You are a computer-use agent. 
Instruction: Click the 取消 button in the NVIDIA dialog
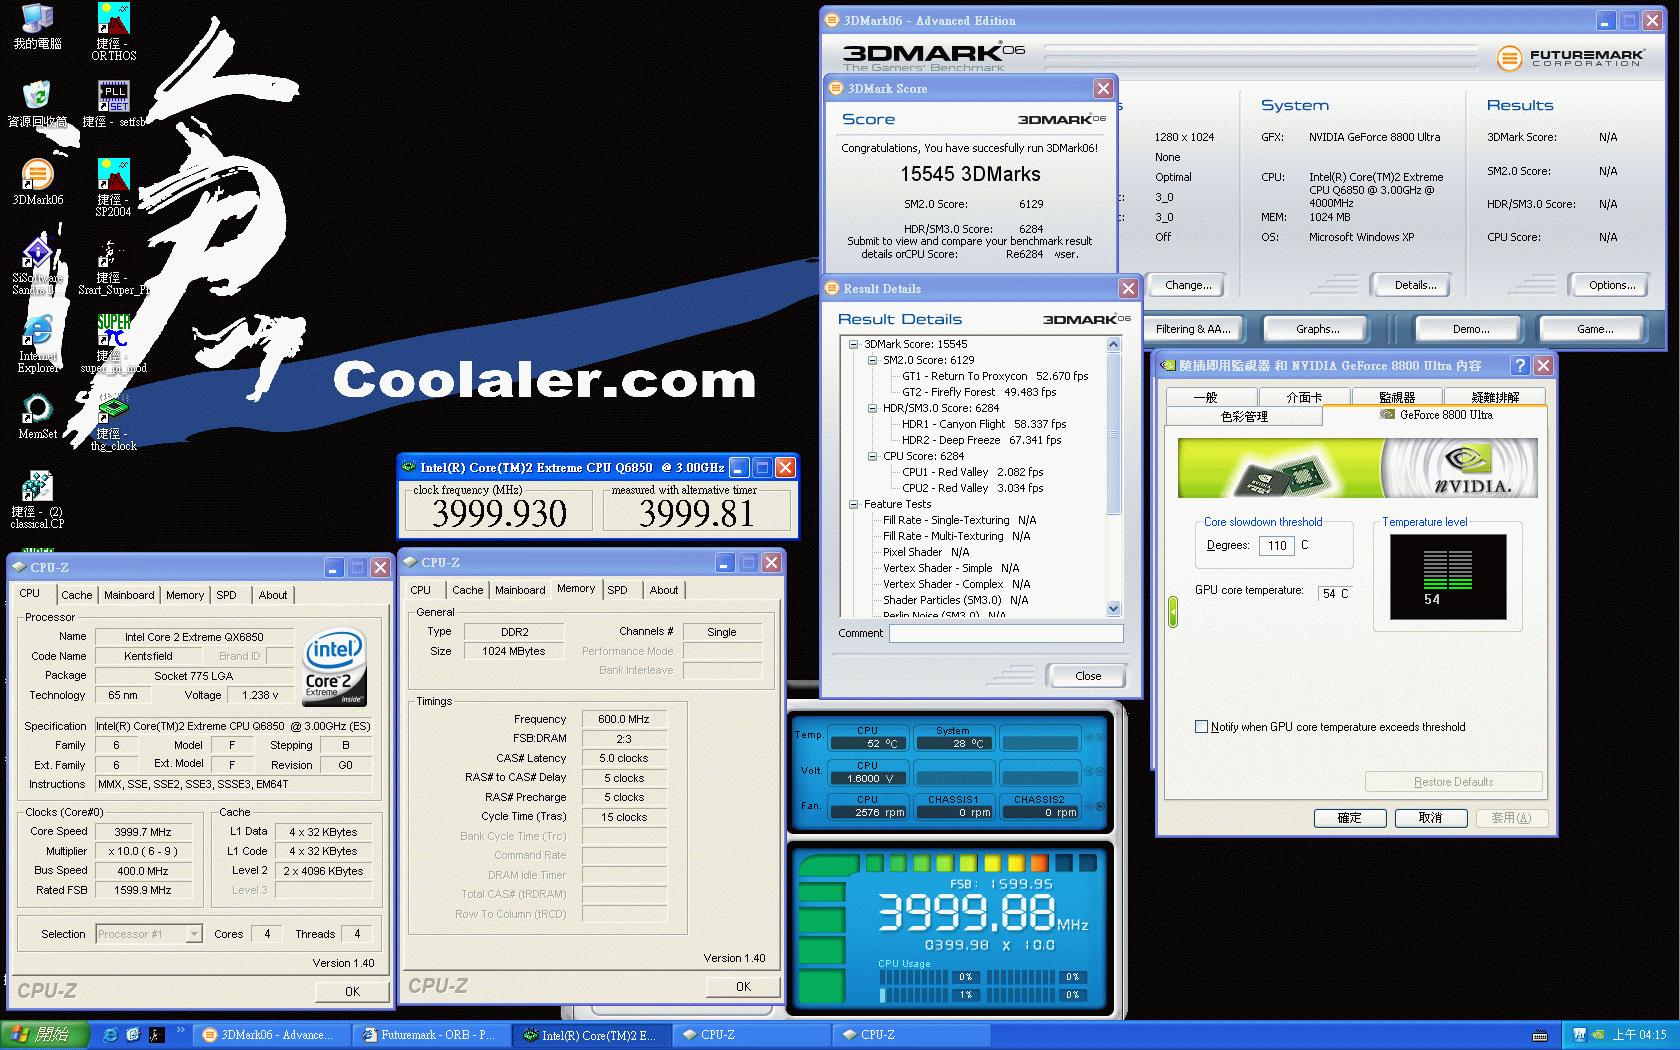pyautogui.click(x=1431, y=818)
